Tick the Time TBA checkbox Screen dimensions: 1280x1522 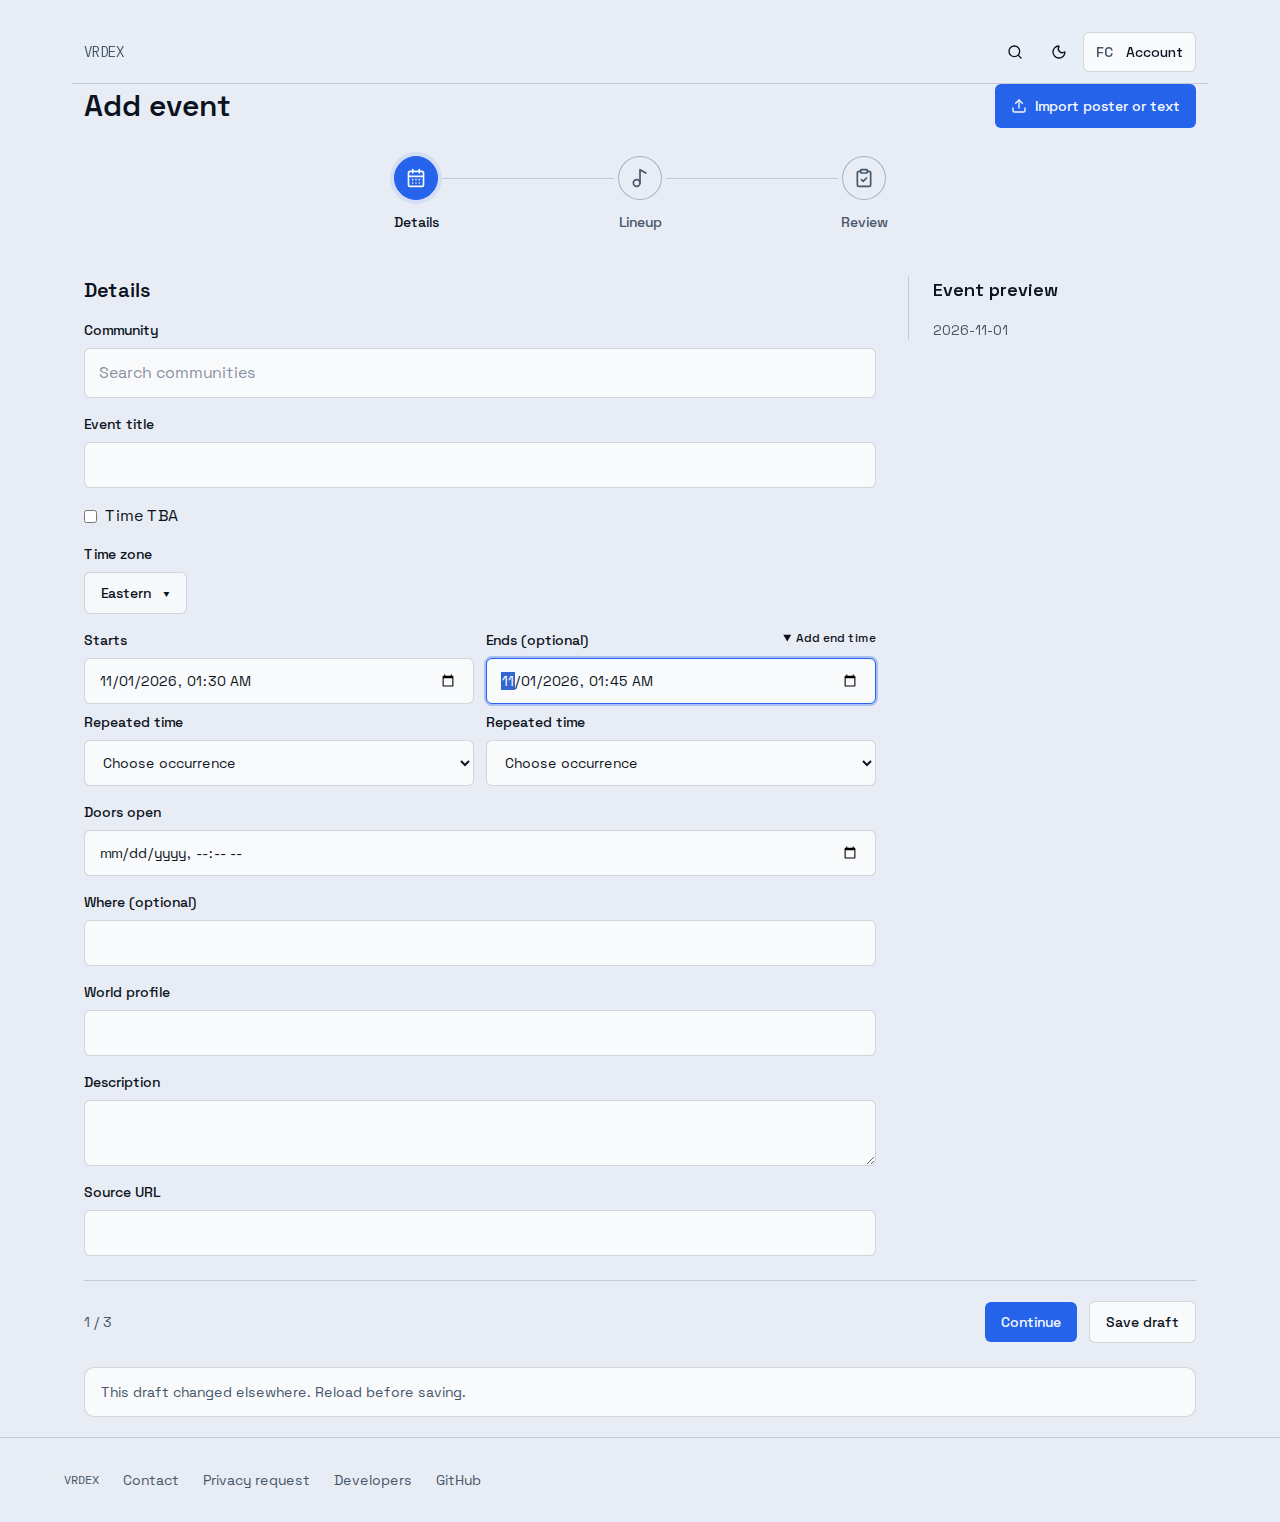click(x=90, y=516)
